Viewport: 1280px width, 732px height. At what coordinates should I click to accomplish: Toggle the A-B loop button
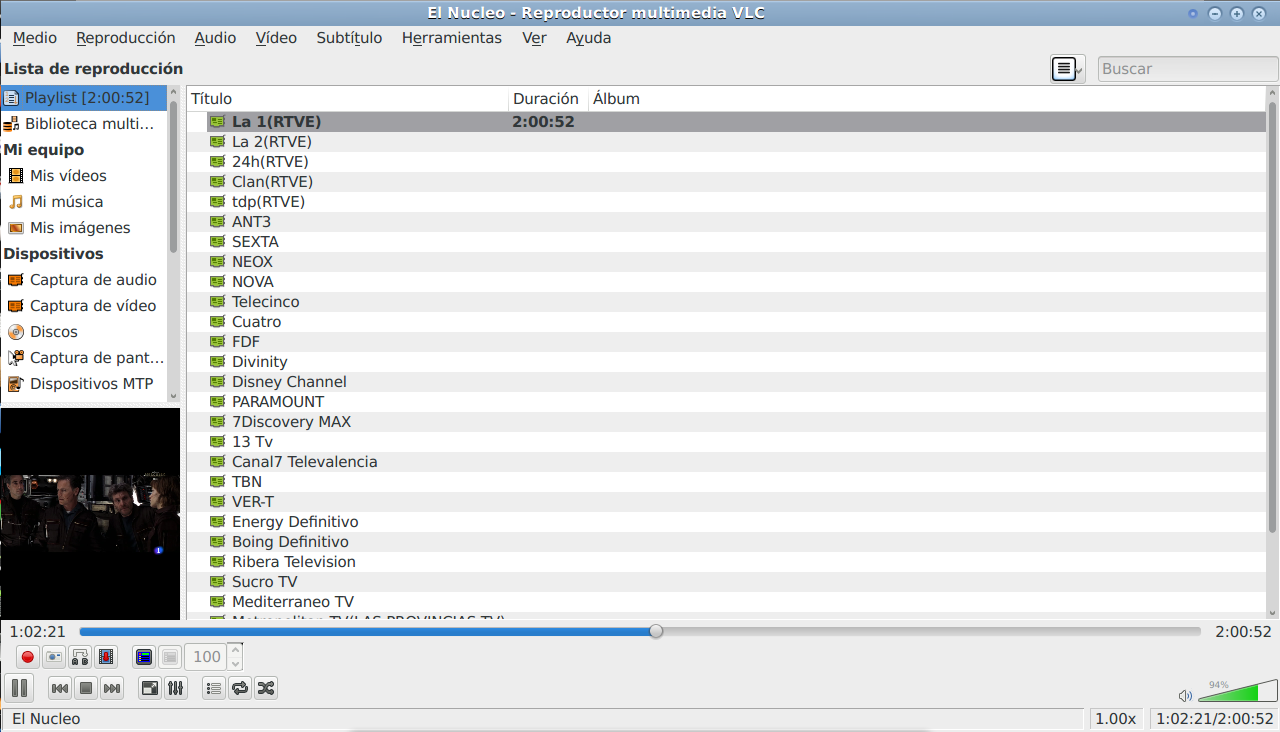tap(80, 657)
